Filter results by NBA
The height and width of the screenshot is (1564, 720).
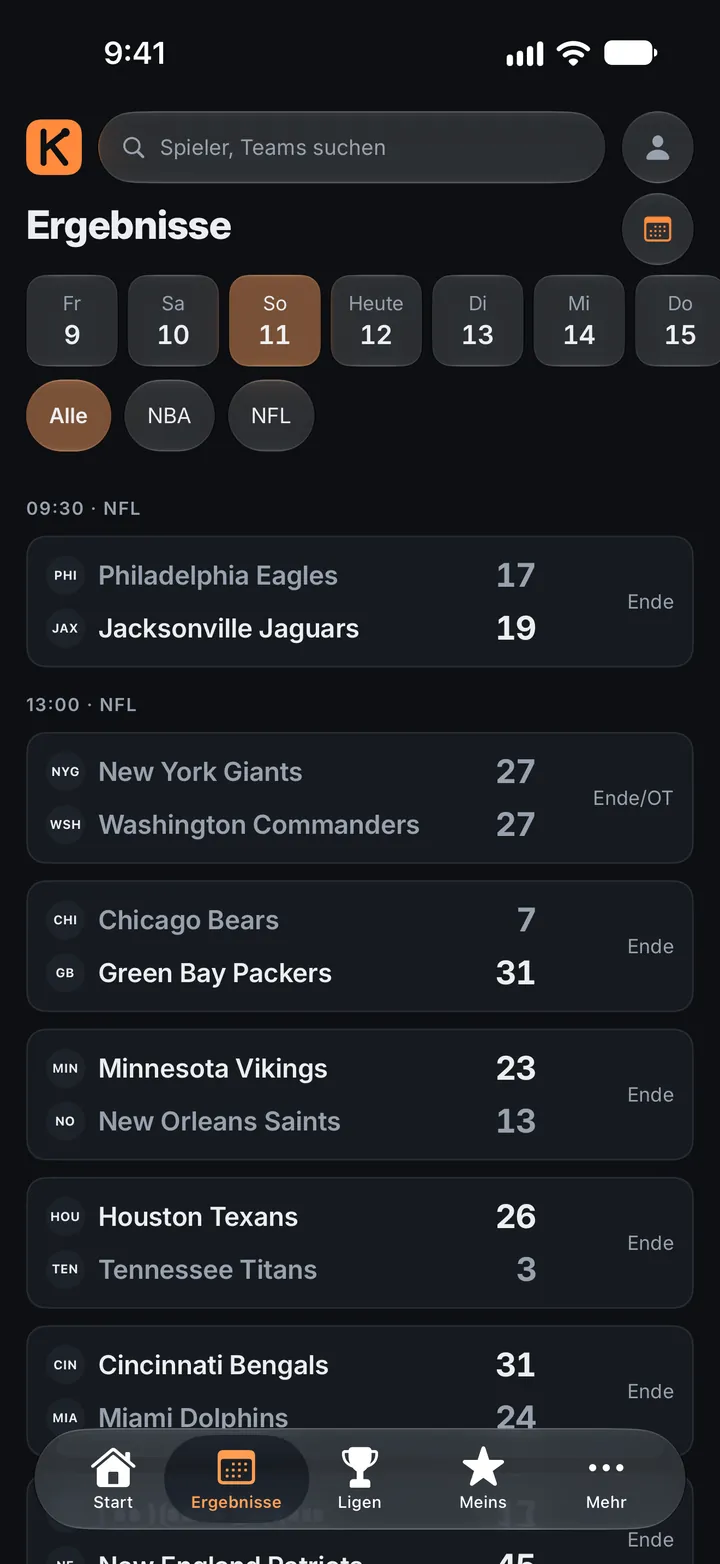[169, 415]
